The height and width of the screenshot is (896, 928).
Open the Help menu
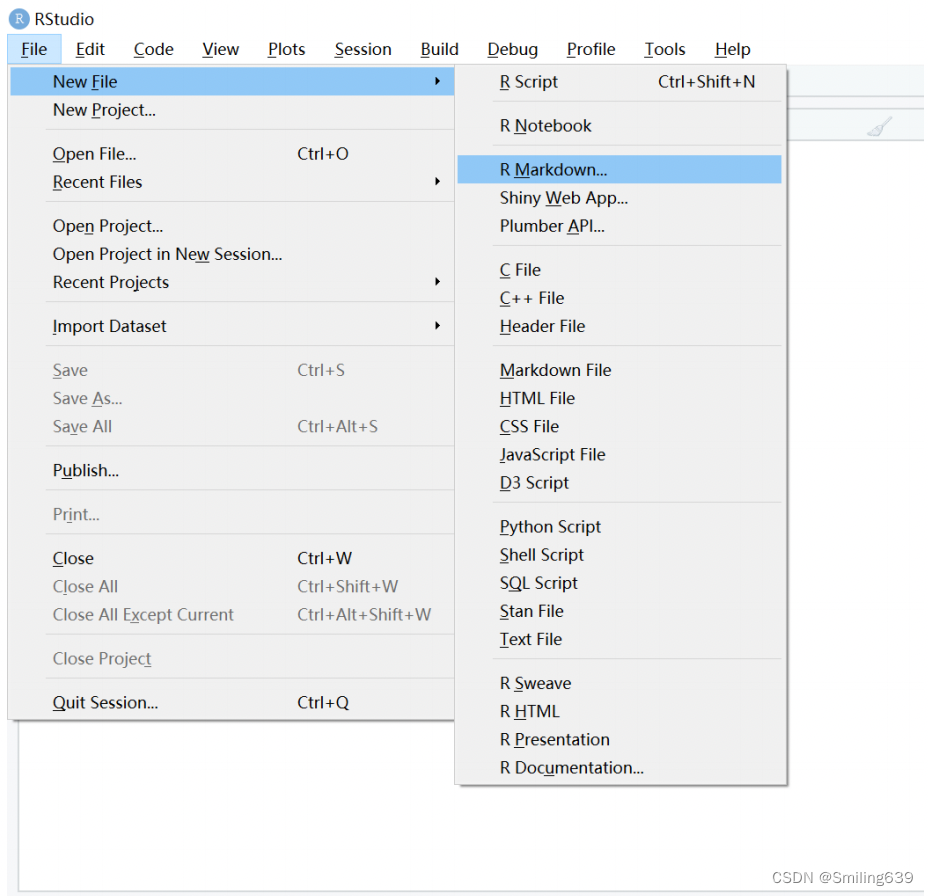pos(732,49)
